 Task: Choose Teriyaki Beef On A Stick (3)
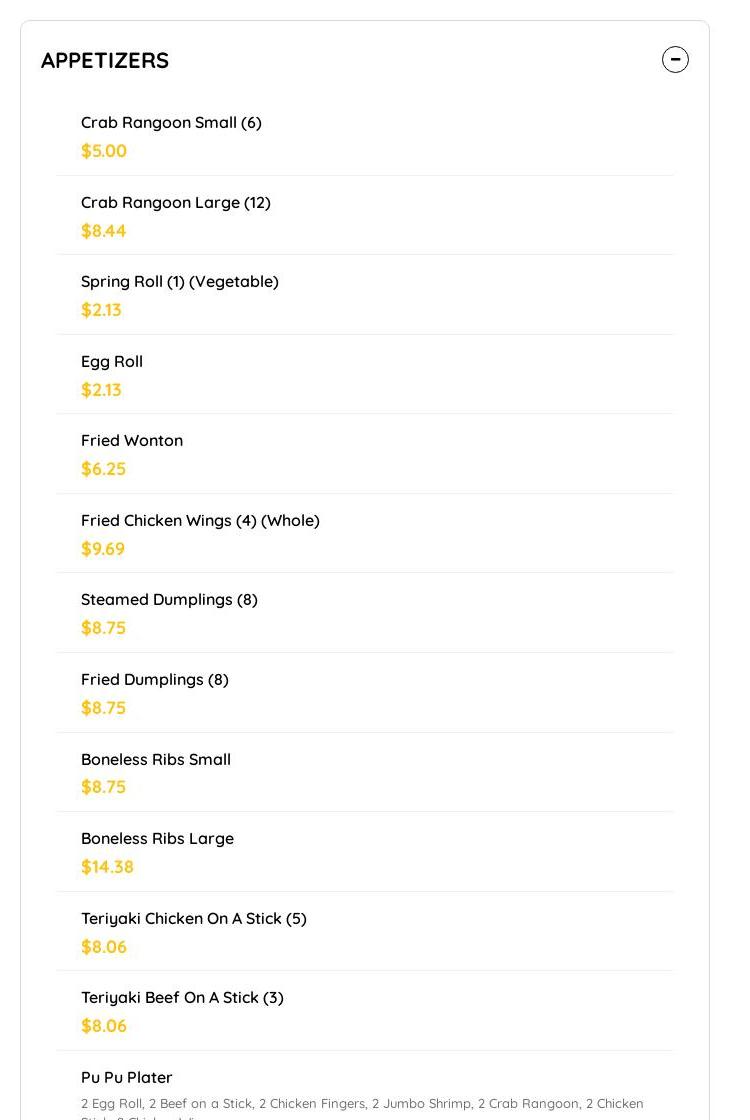point(365,1011)
